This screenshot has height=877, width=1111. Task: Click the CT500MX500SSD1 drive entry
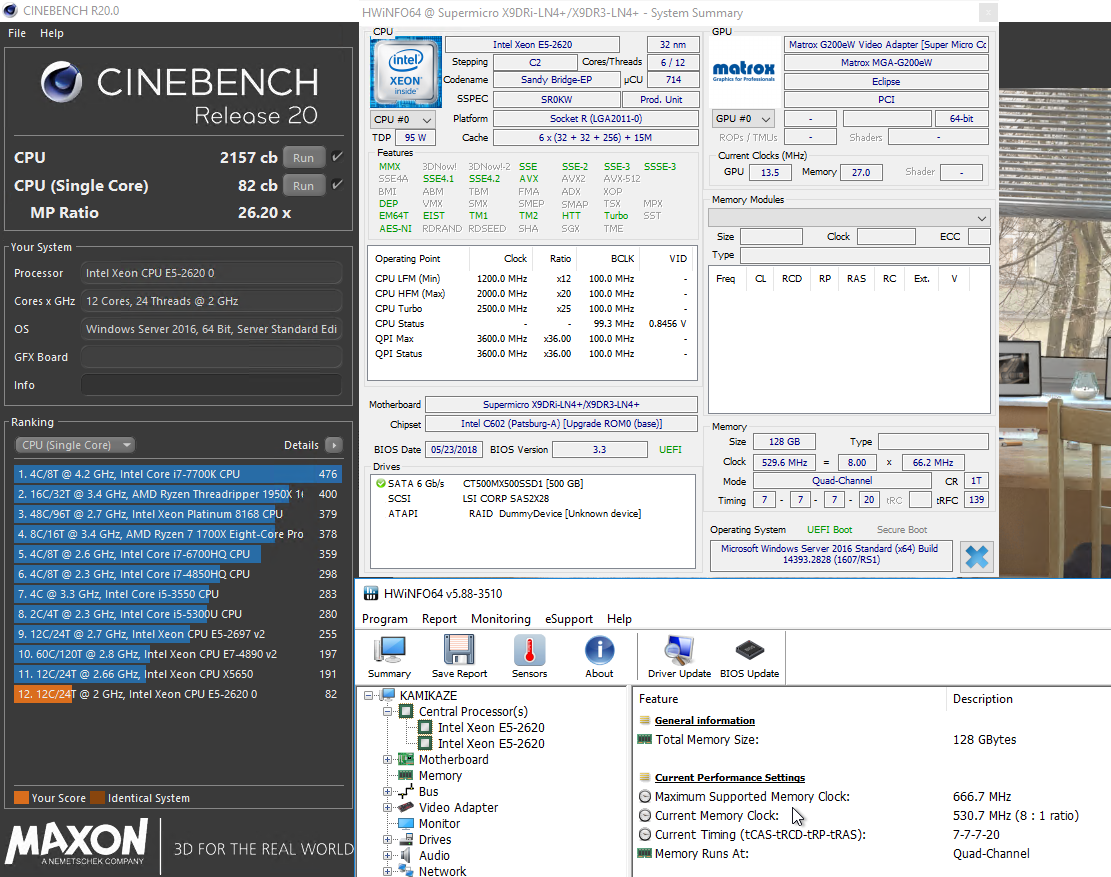(523, 483)
